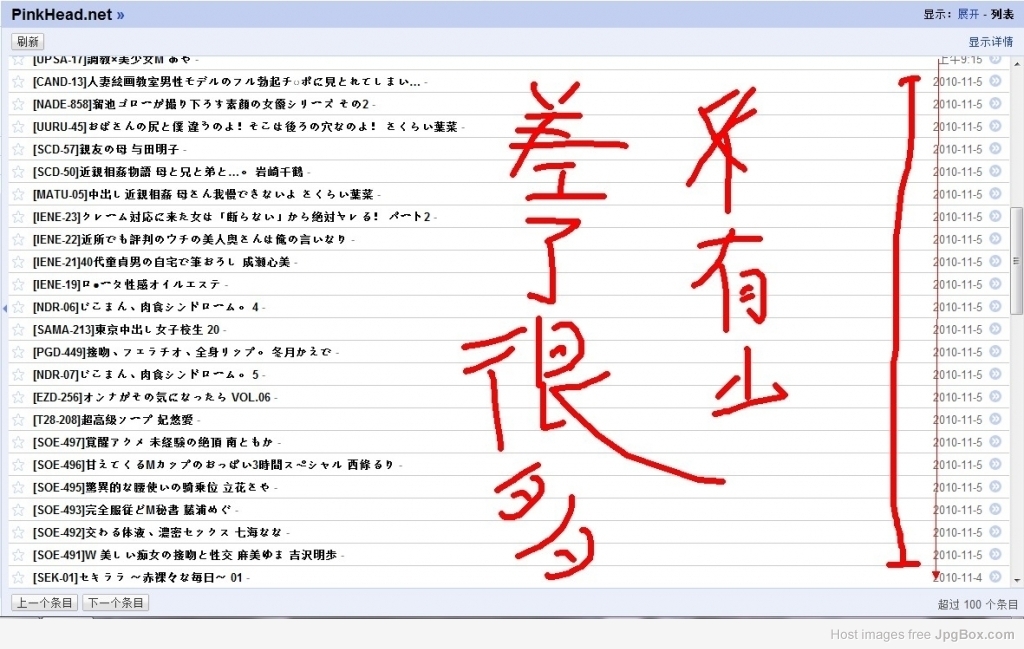Screen dimensions: 1024x649
Task: Expand the NDR-06 entry row
Action: tap(508, 307)
